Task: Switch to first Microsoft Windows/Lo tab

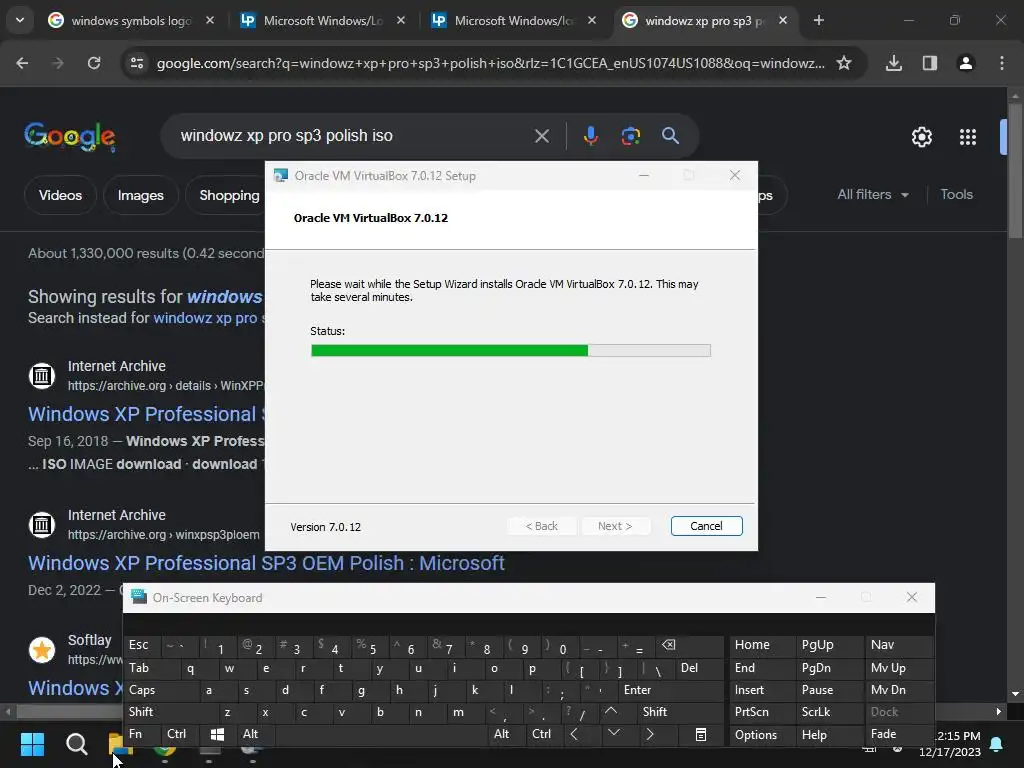Action: point(323,20)
